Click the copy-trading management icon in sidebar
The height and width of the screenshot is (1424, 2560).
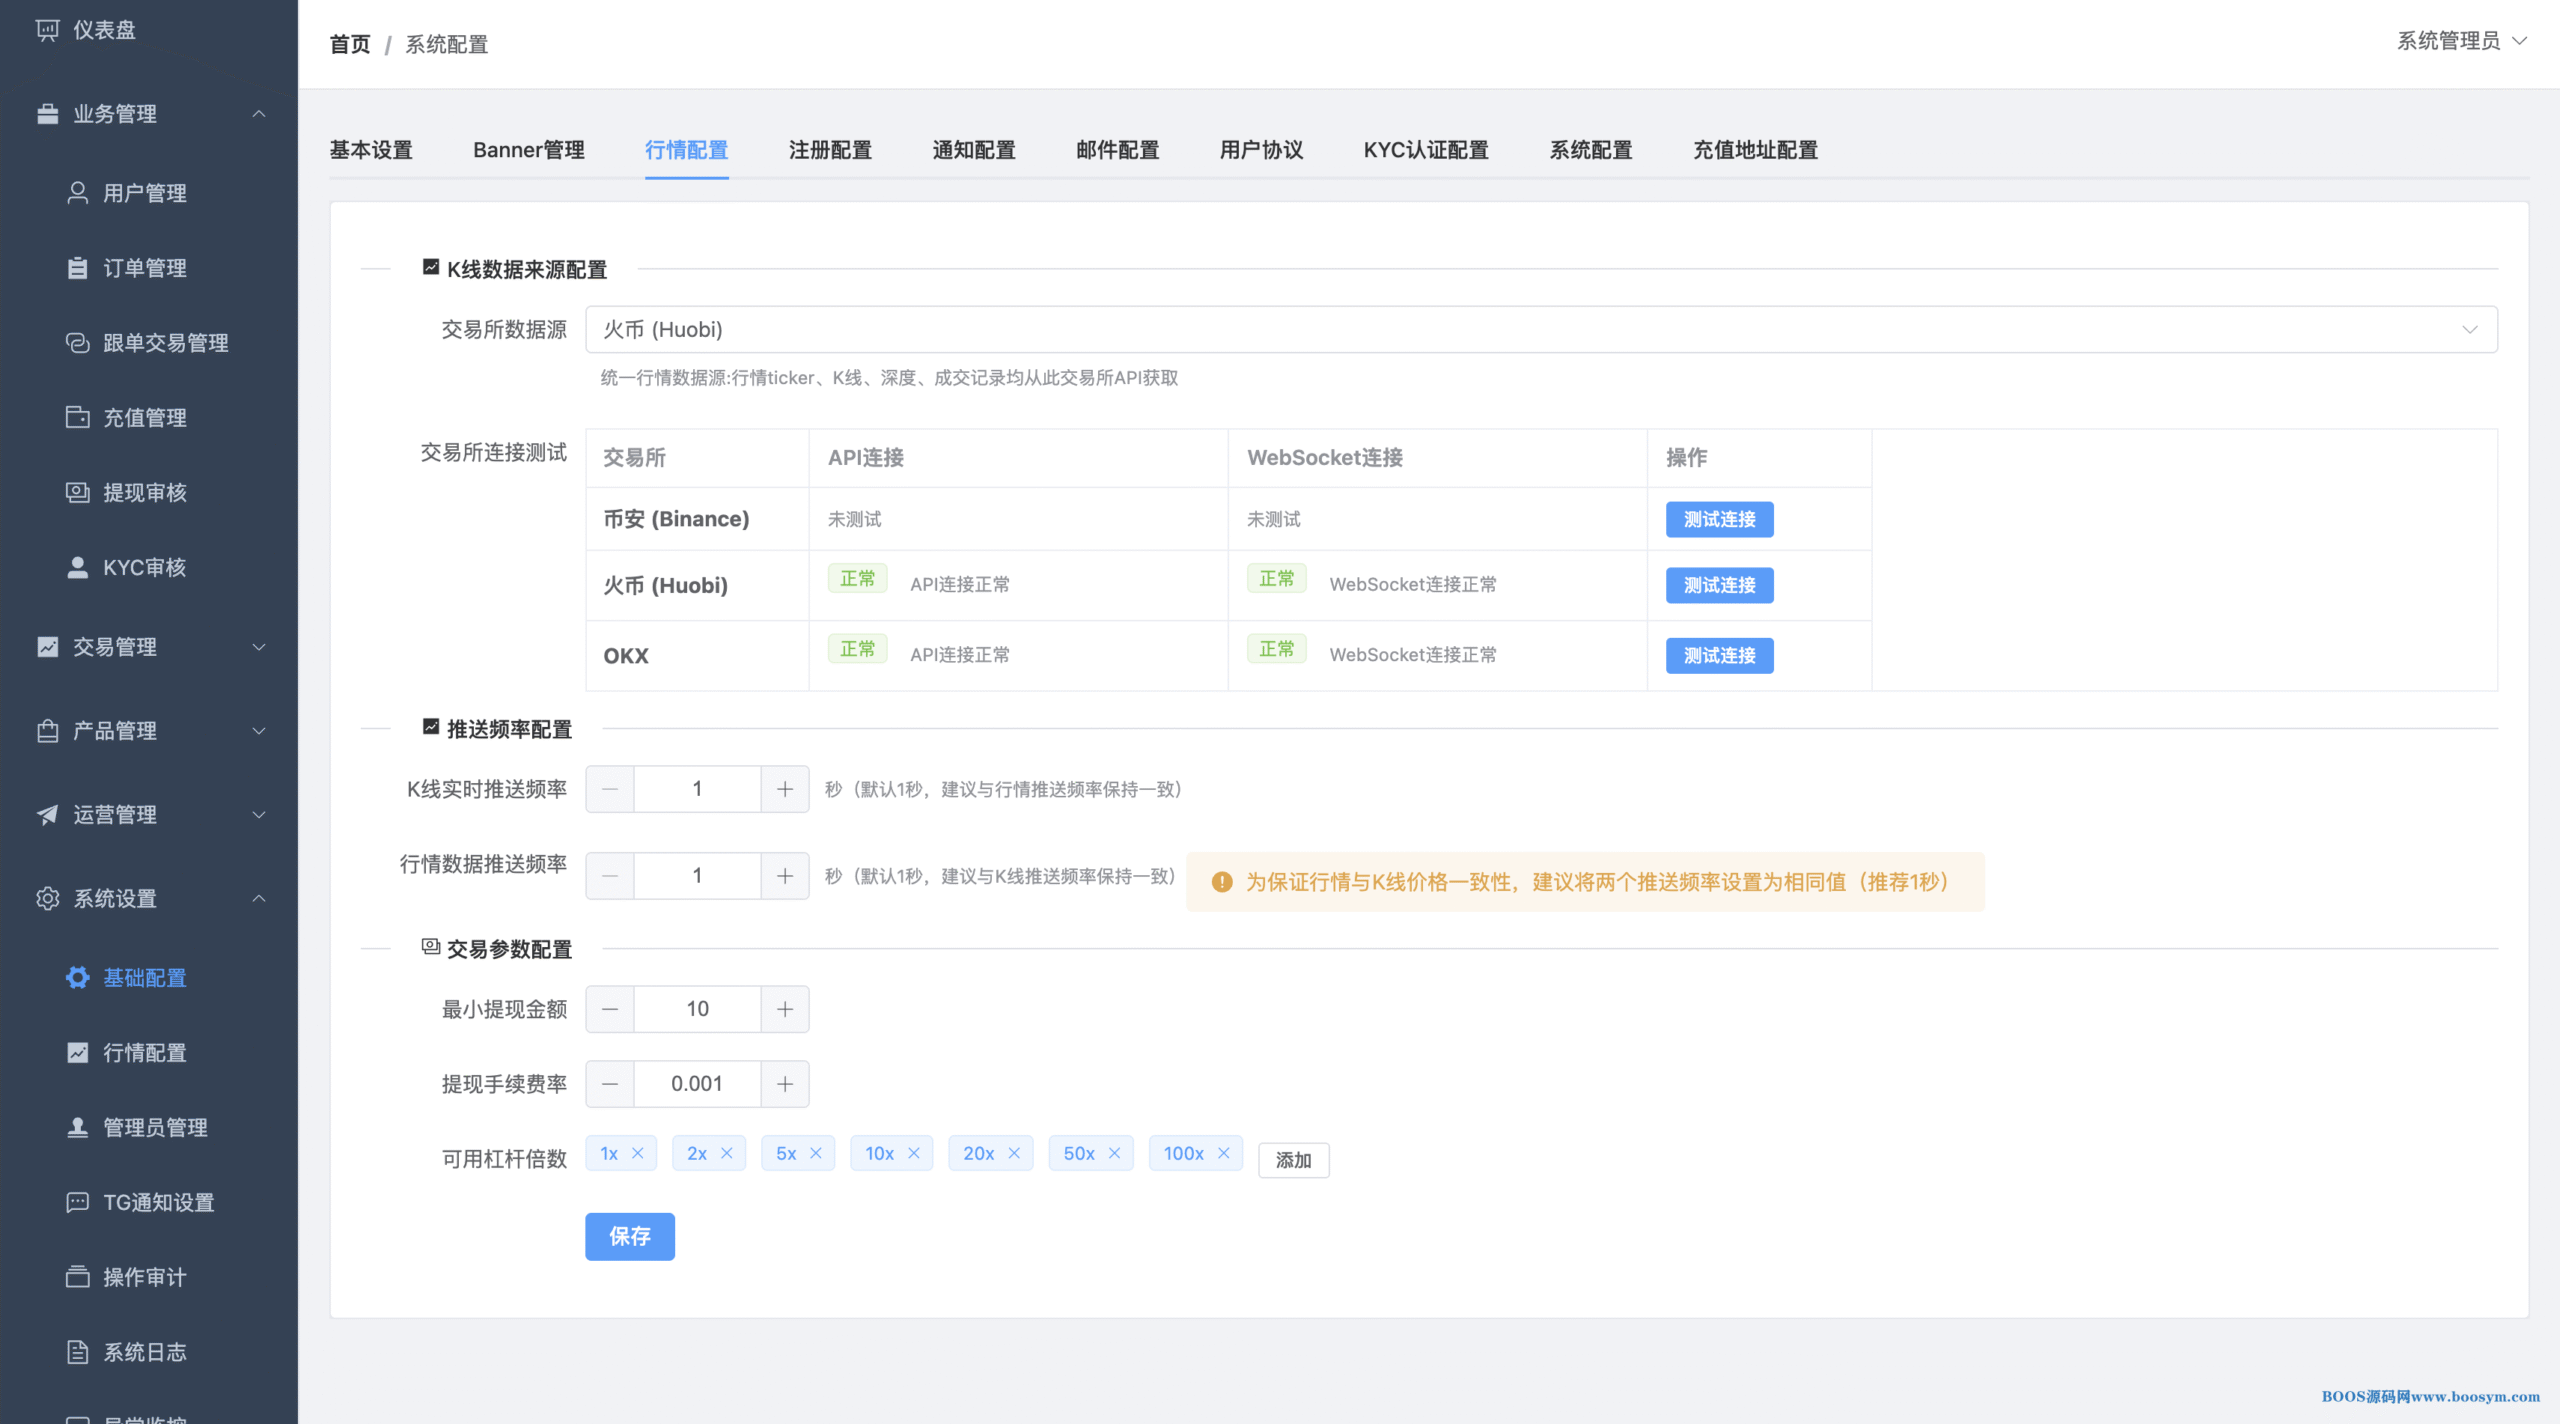[x=77, y=342]
